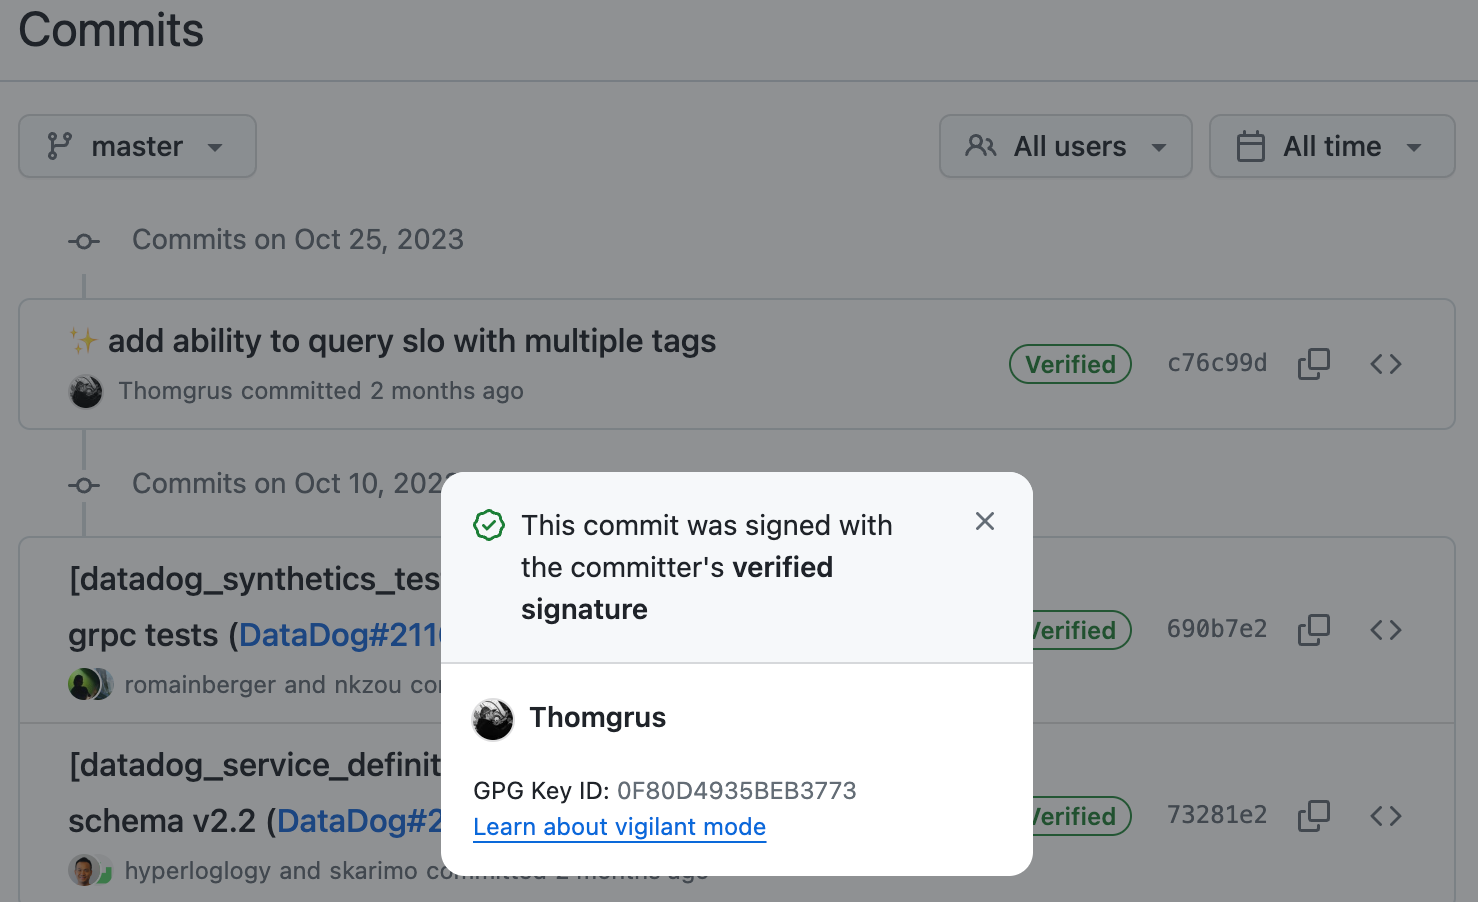
Task: Browse repository at commit 690b7e2
Action: click(1385, 630)
